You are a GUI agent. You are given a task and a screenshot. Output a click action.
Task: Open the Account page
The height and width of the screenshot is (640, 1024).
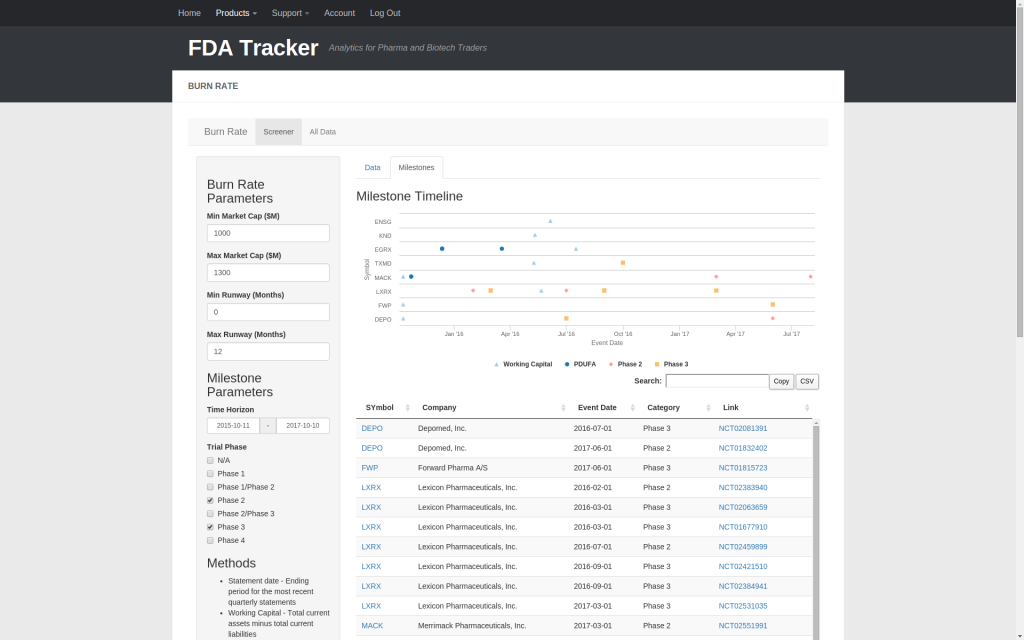point(340,13)
